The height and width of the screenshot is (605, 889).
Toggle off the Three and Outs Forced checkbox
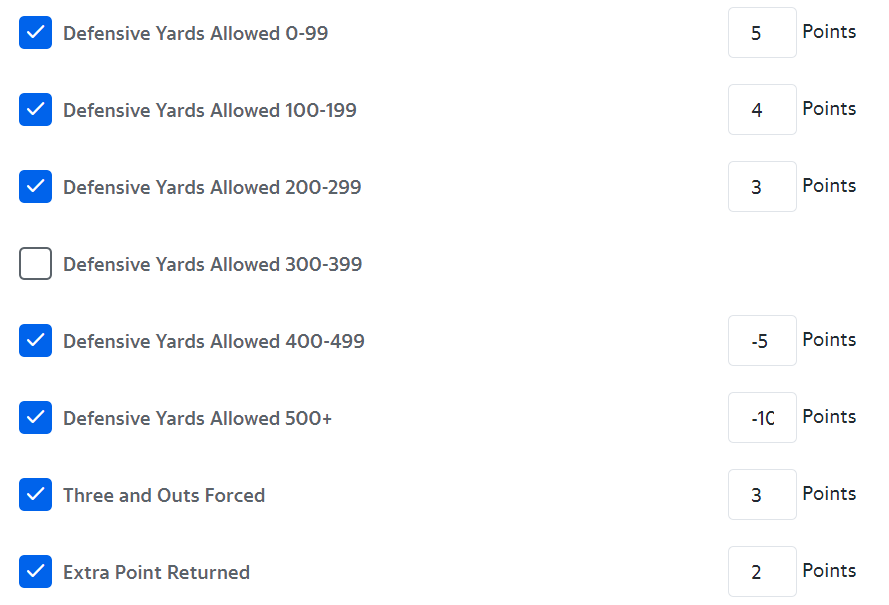pos(35,495)
